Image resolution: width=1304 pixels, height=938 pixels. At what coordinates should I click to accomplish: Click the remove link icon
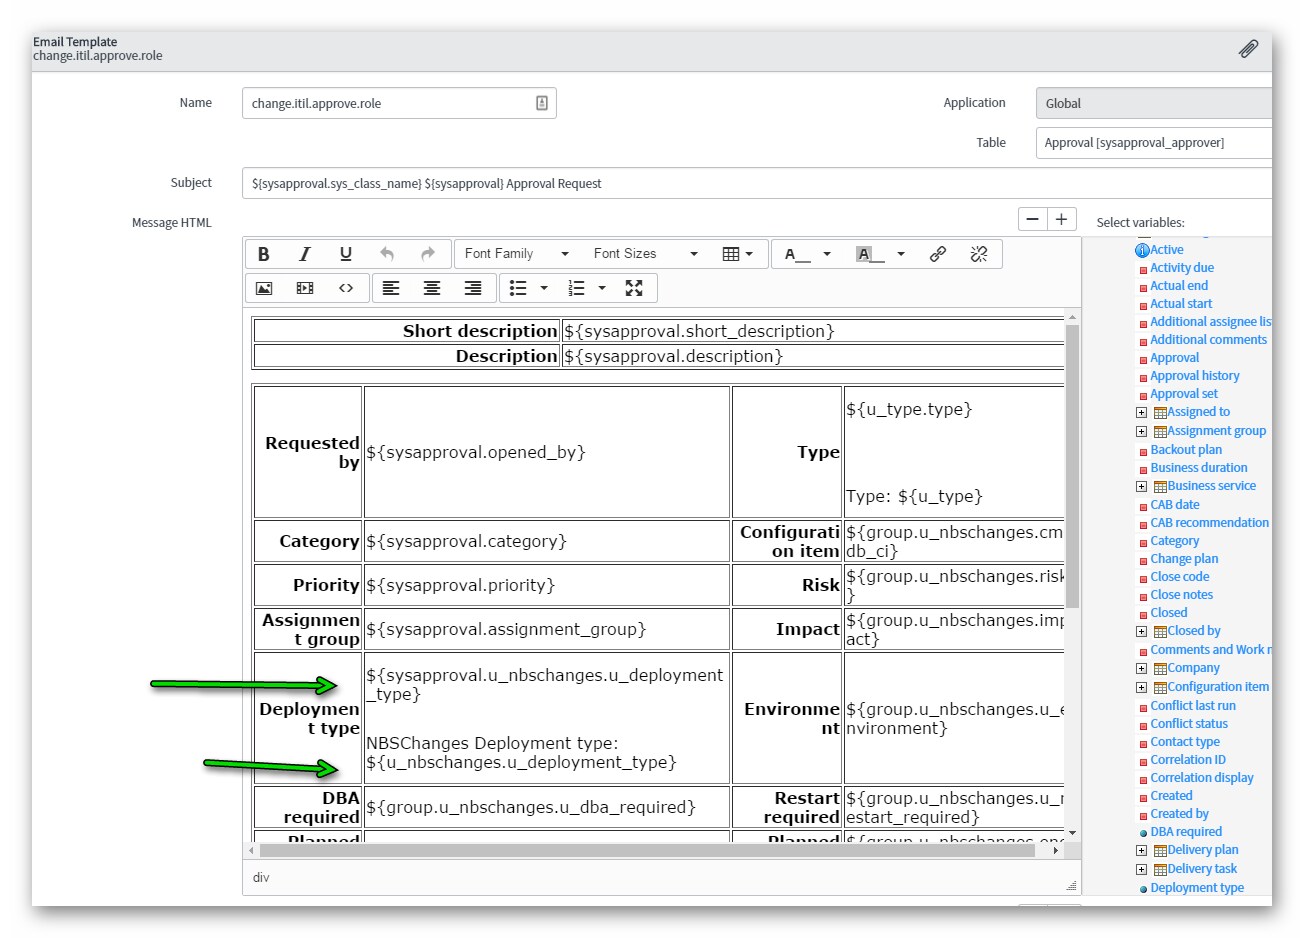(x=979, y=254)
